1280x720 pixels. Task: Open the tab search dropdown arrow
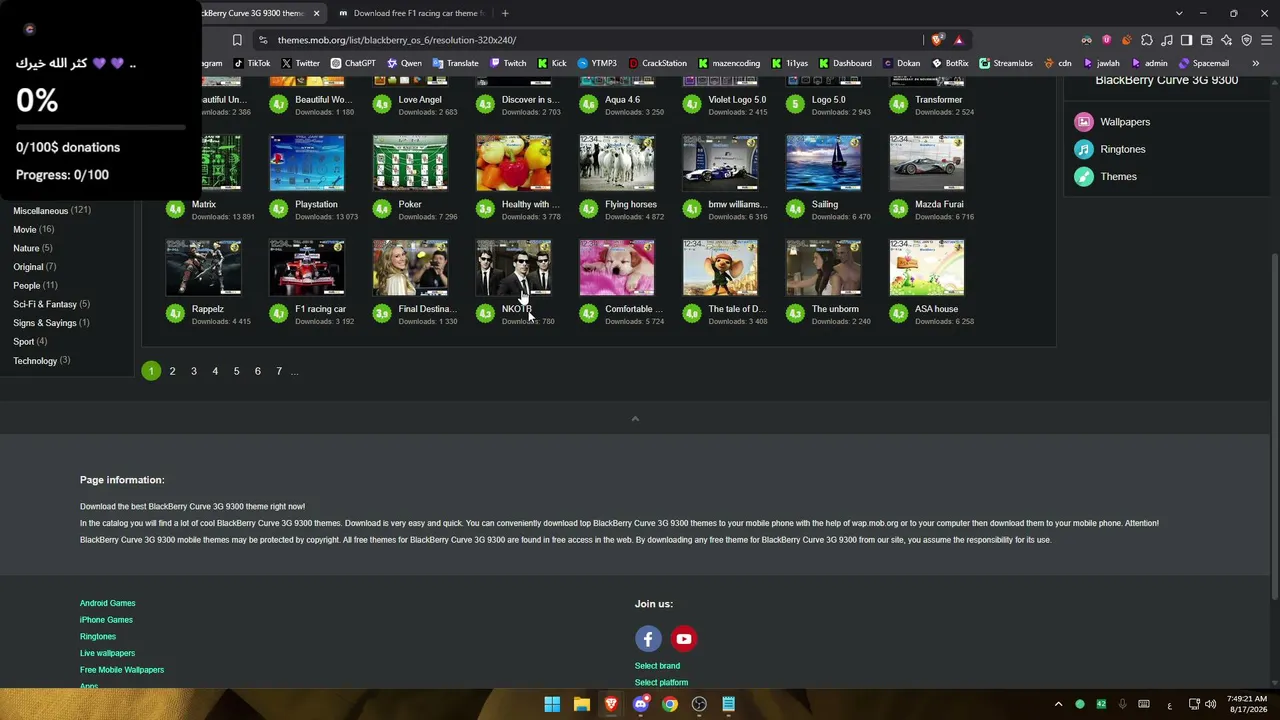click(1179, 13)
